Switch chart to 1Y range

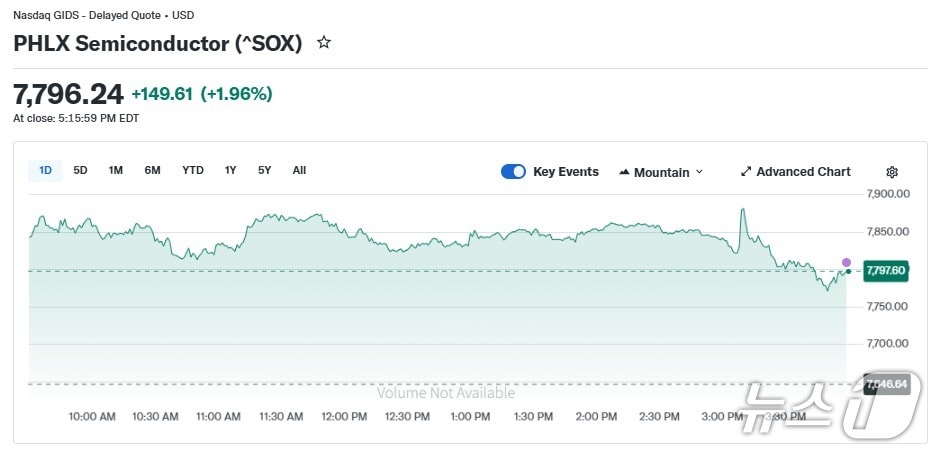231,170
